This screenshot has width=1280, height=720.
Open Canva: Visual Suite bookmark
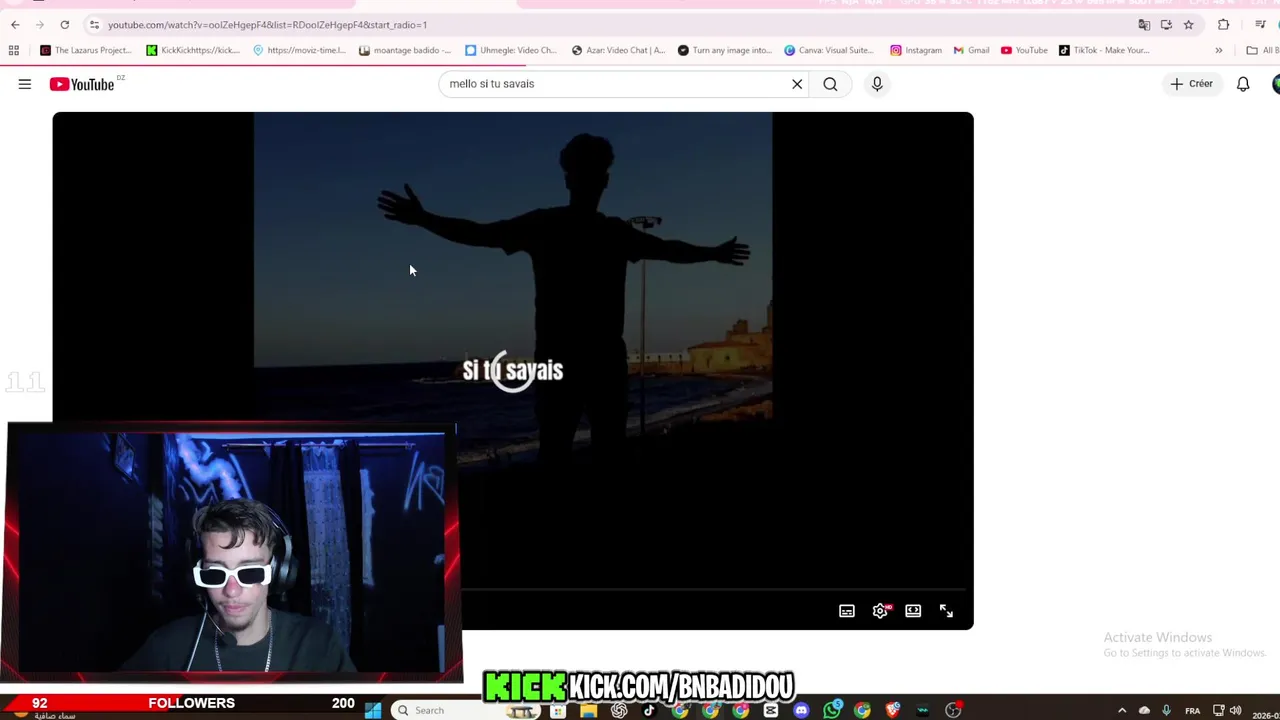[829, 50]
